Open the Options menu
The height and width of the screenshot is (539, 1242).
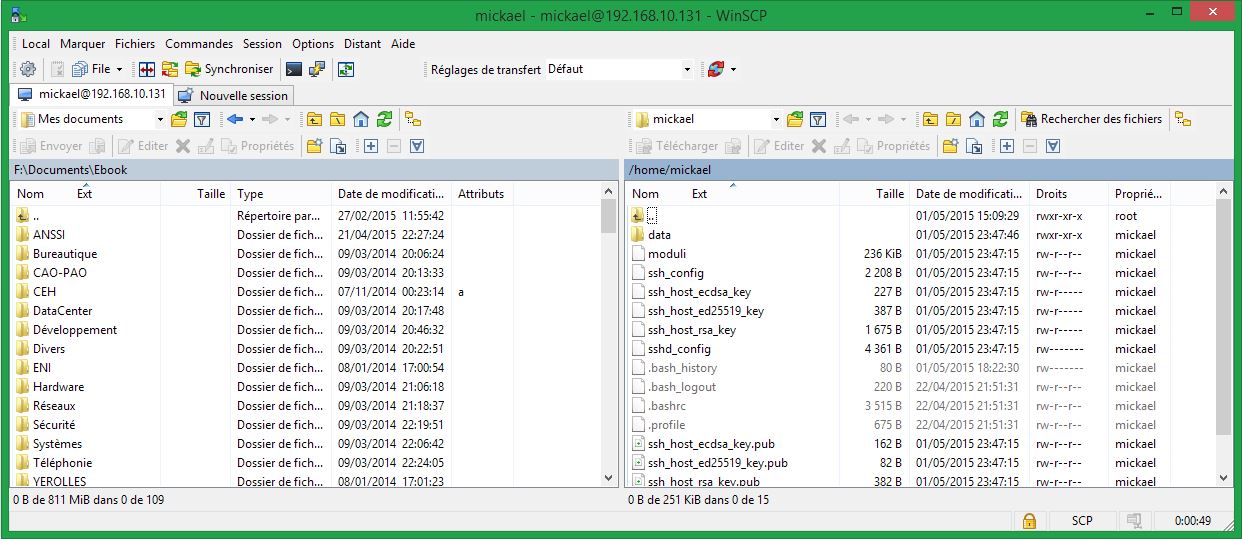pos(313,44)
